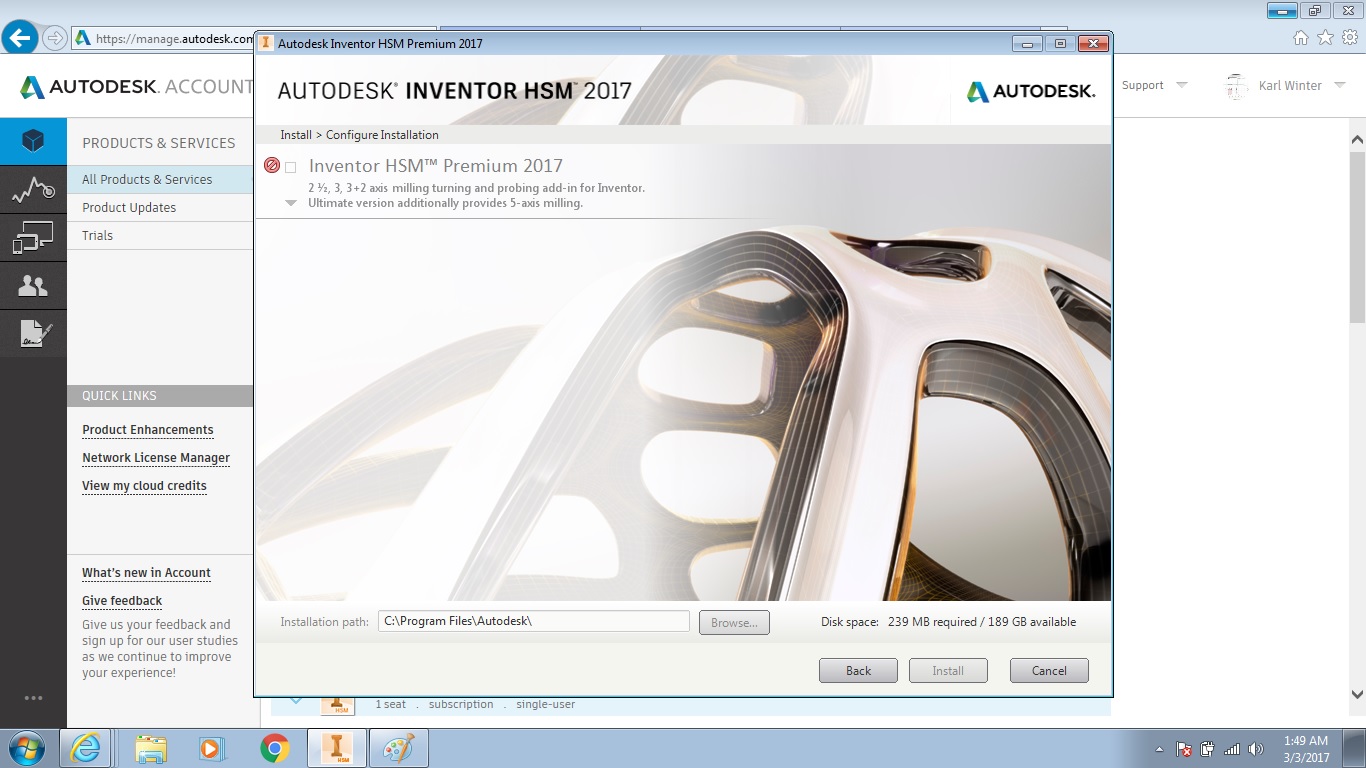
Task: Select the usage reporting chart icon
Action: tap(33, 189)
